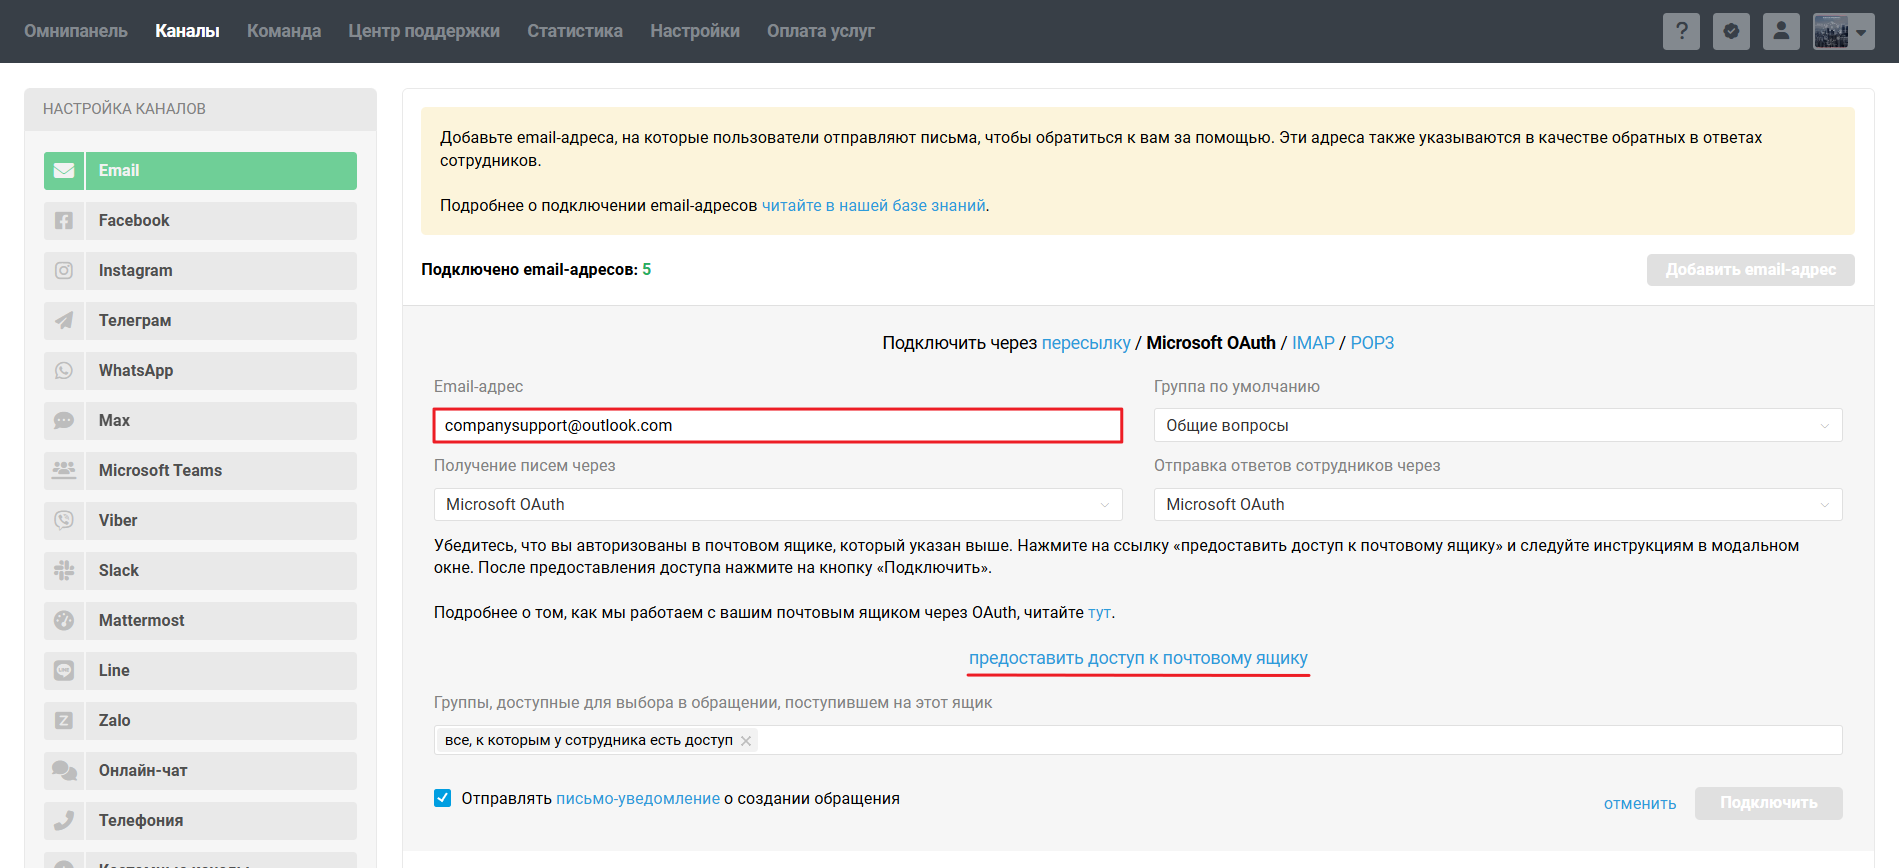Screen dimensions: 1899x868
Task: Open the user profile icon
Action: click(x=1781, y=31)
